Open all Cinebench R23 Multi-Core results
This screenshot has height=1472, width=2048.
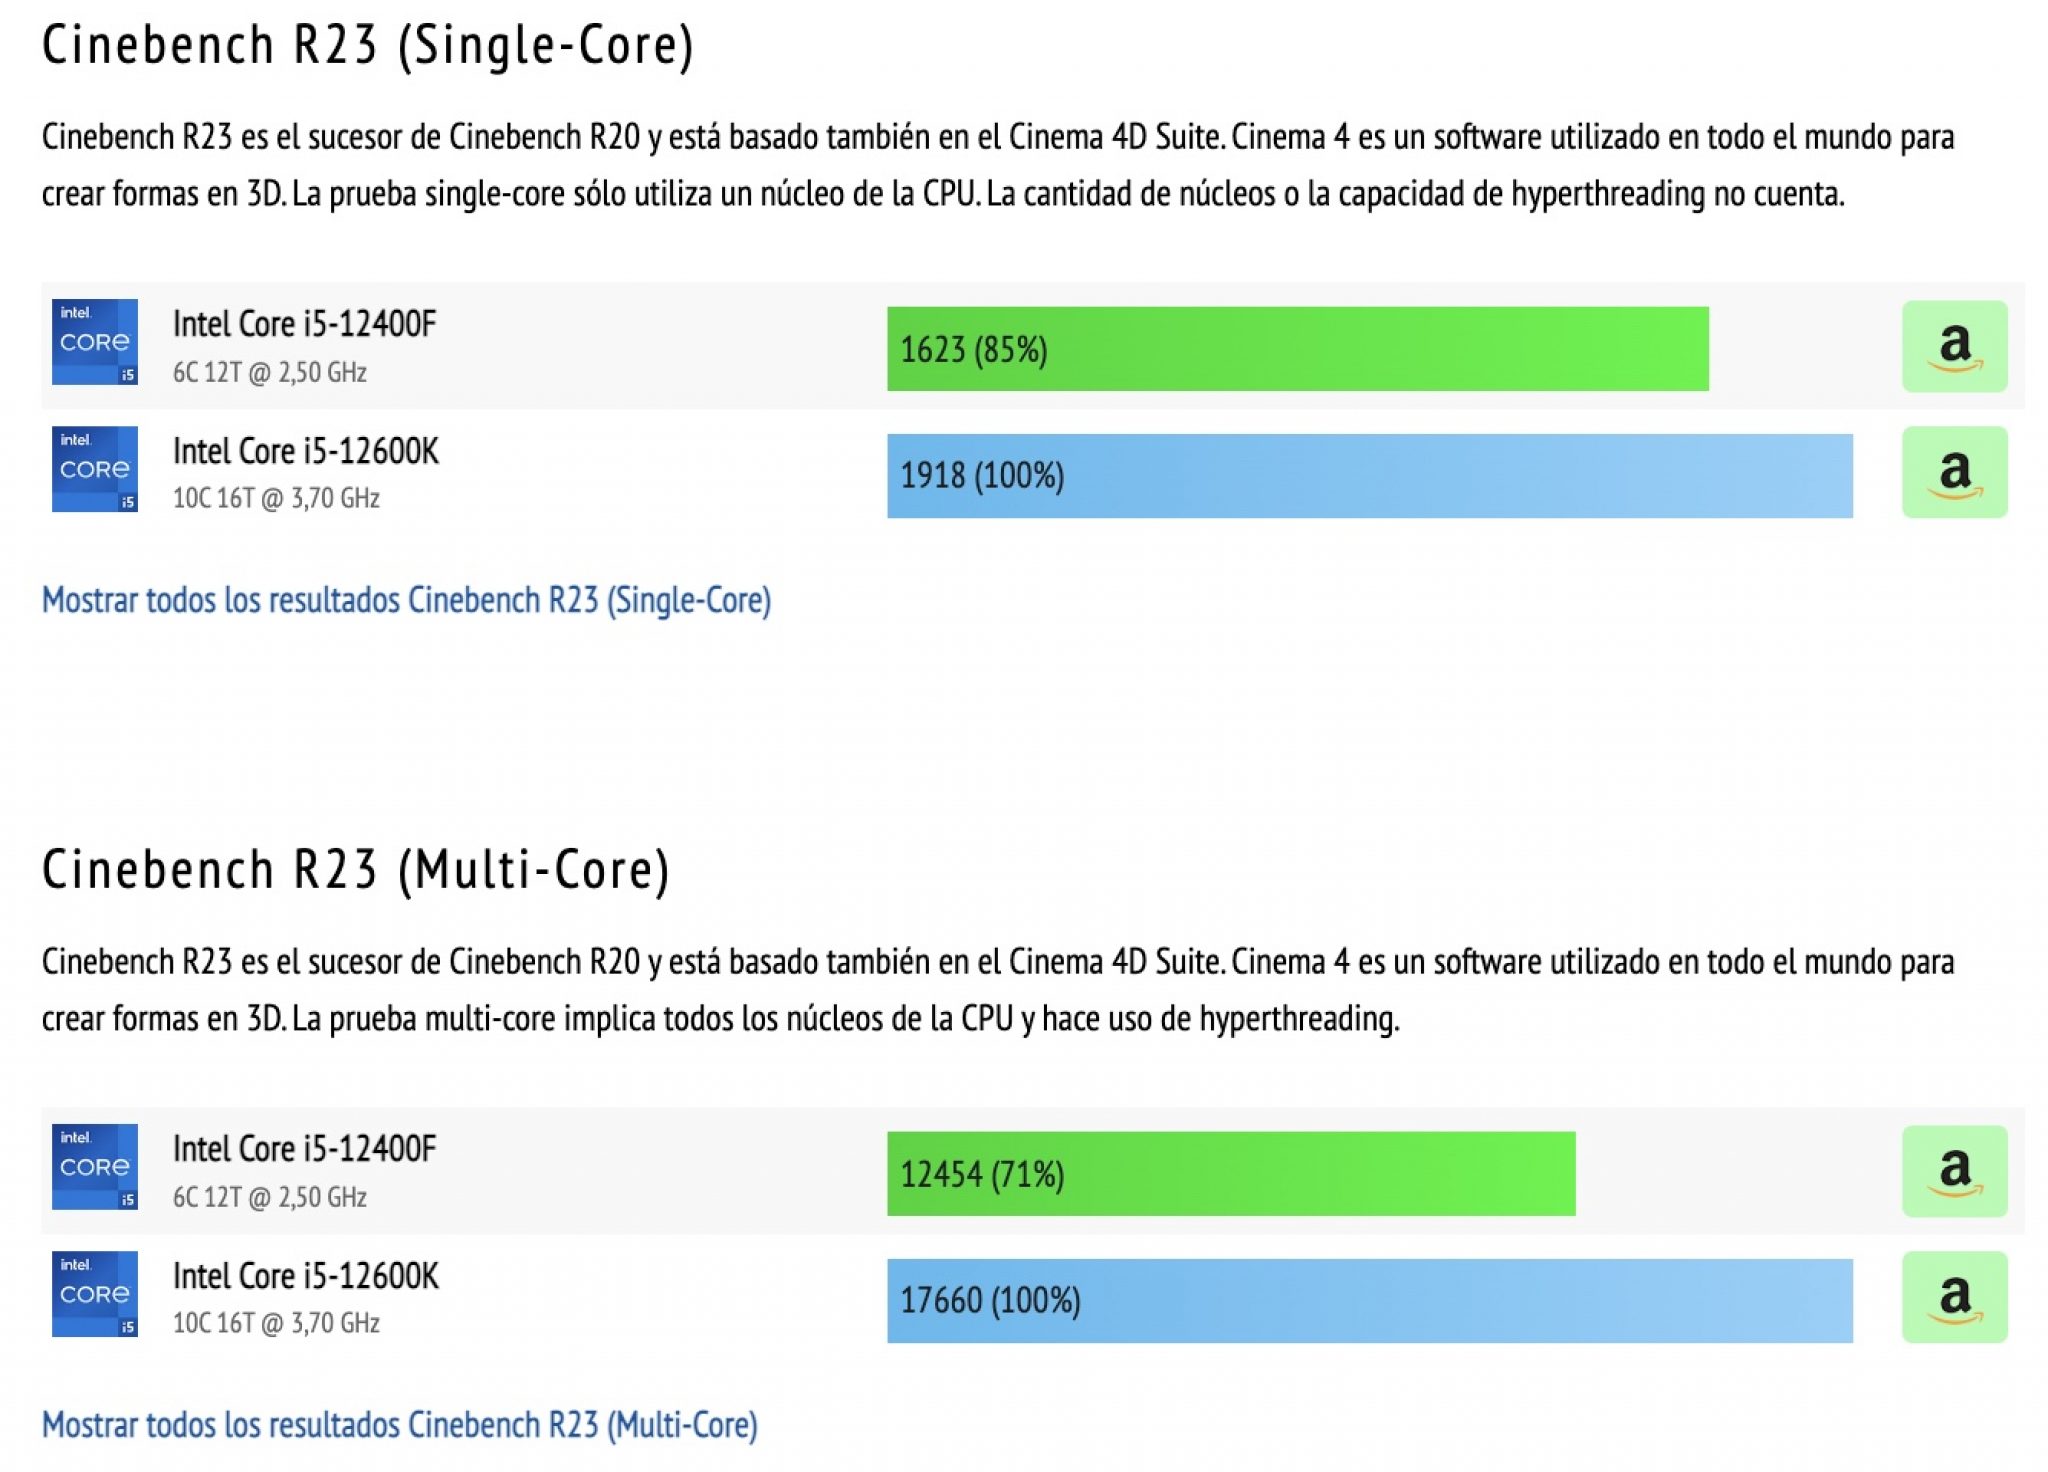point(398,1421)
